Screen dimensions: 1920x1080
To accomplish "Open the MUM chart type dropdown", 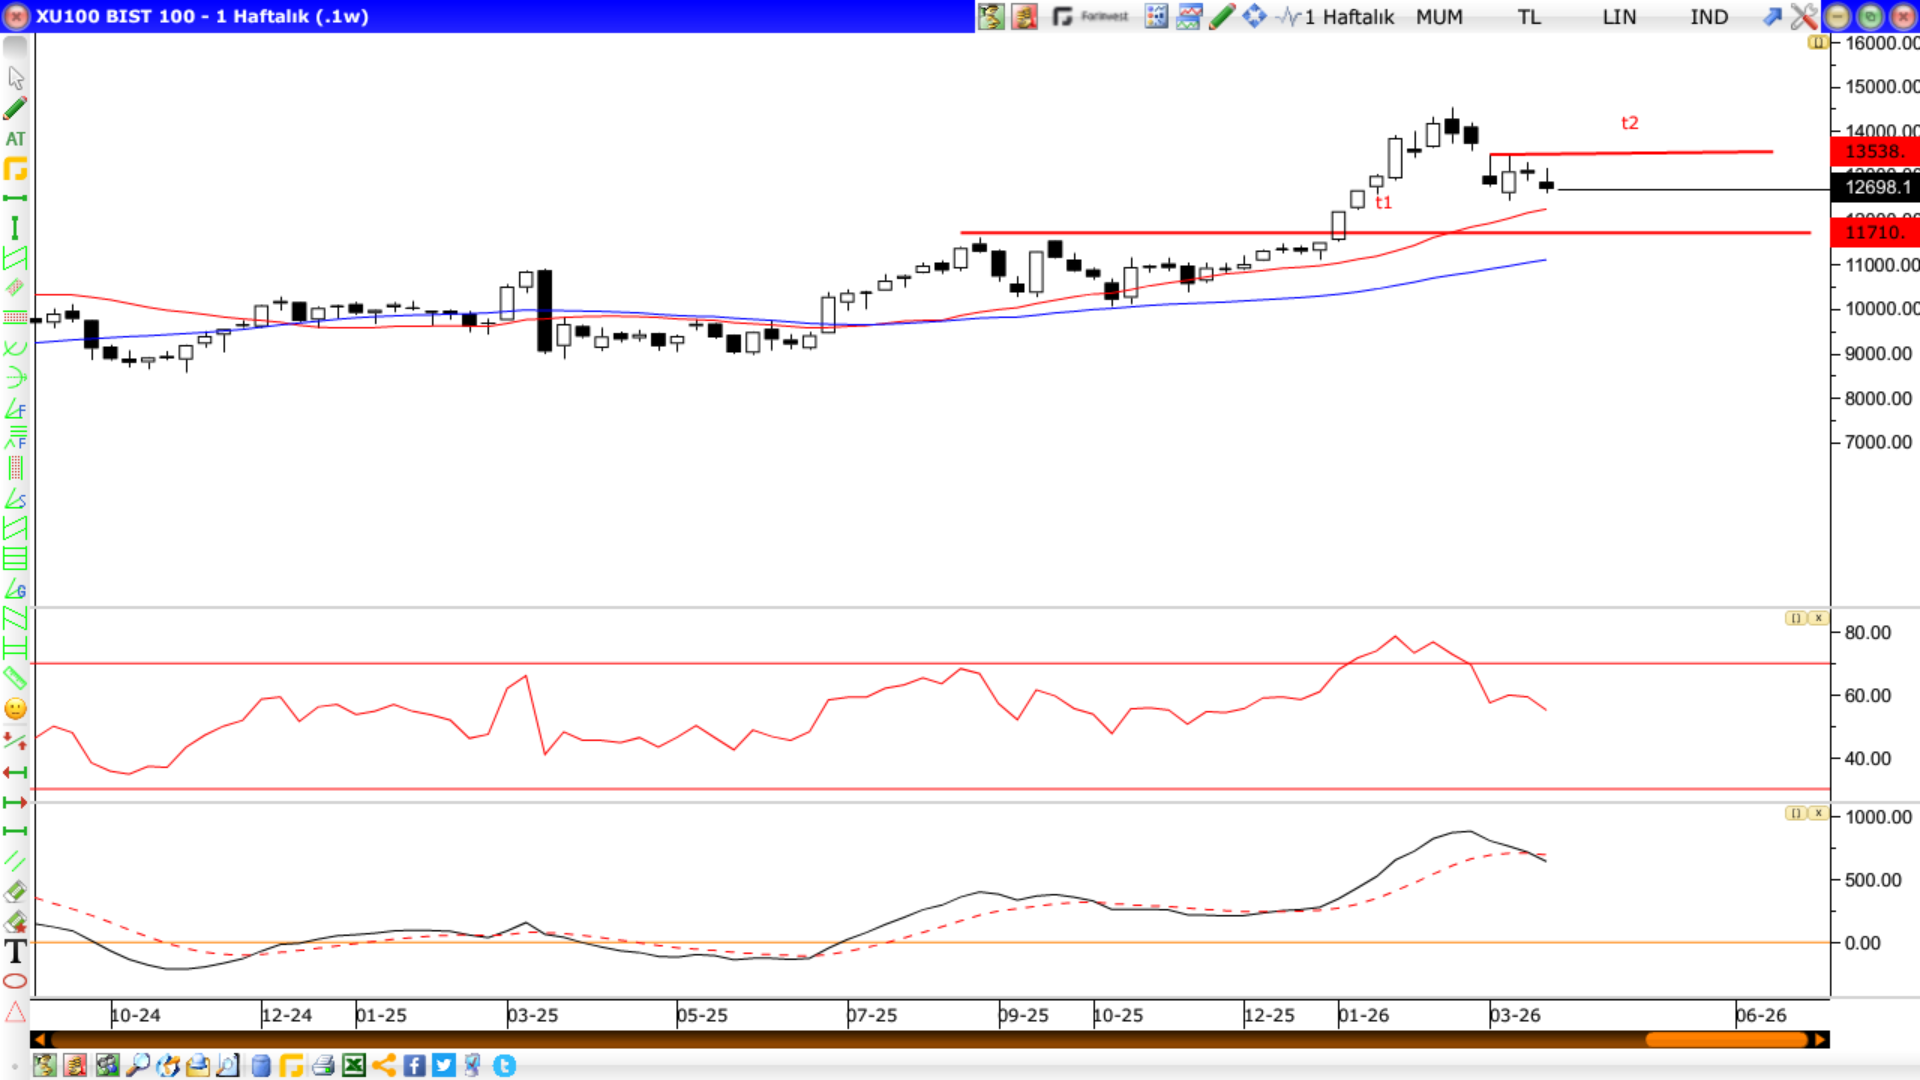I will point(1439,17).
